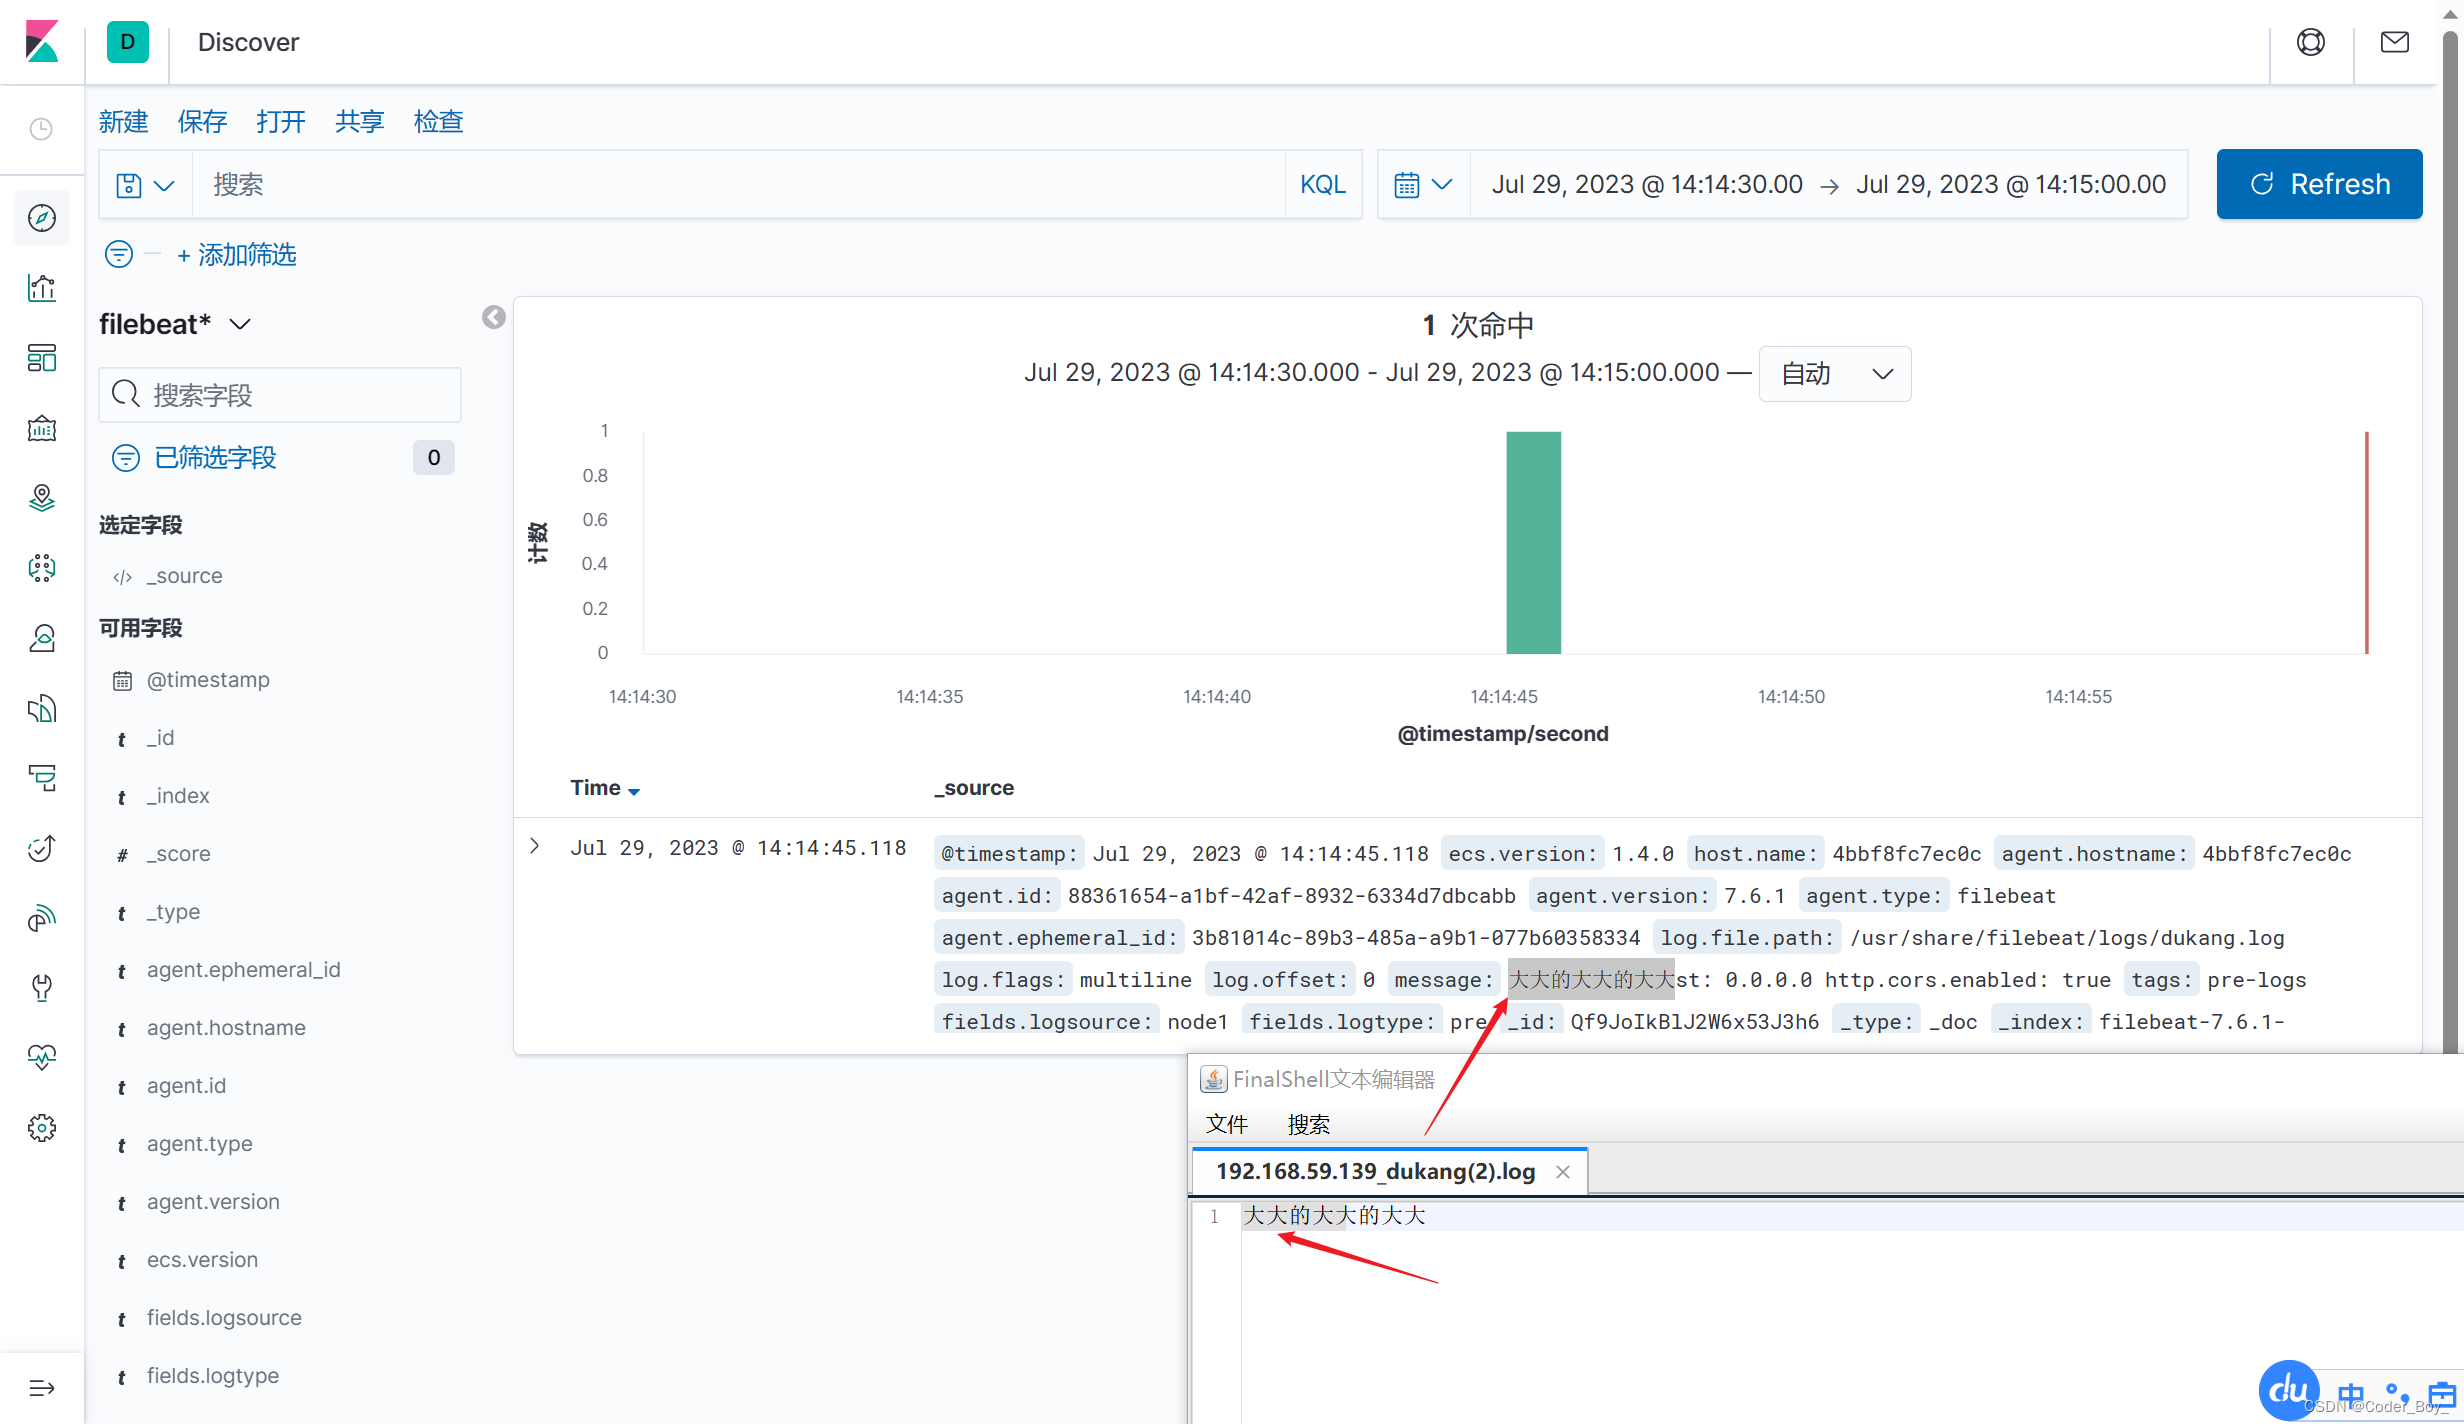Open the Metrics icon in sidebar
Screen dimensions: 2464x1424
point(42,638)
